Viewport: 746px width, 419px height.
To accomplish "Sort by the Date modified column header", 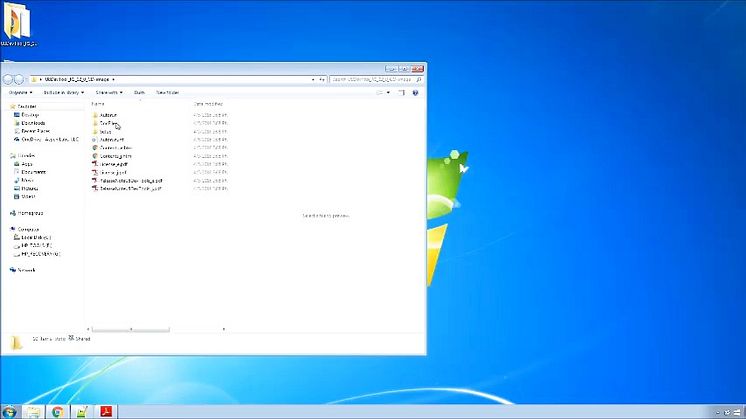I will (x=208, y=104).
